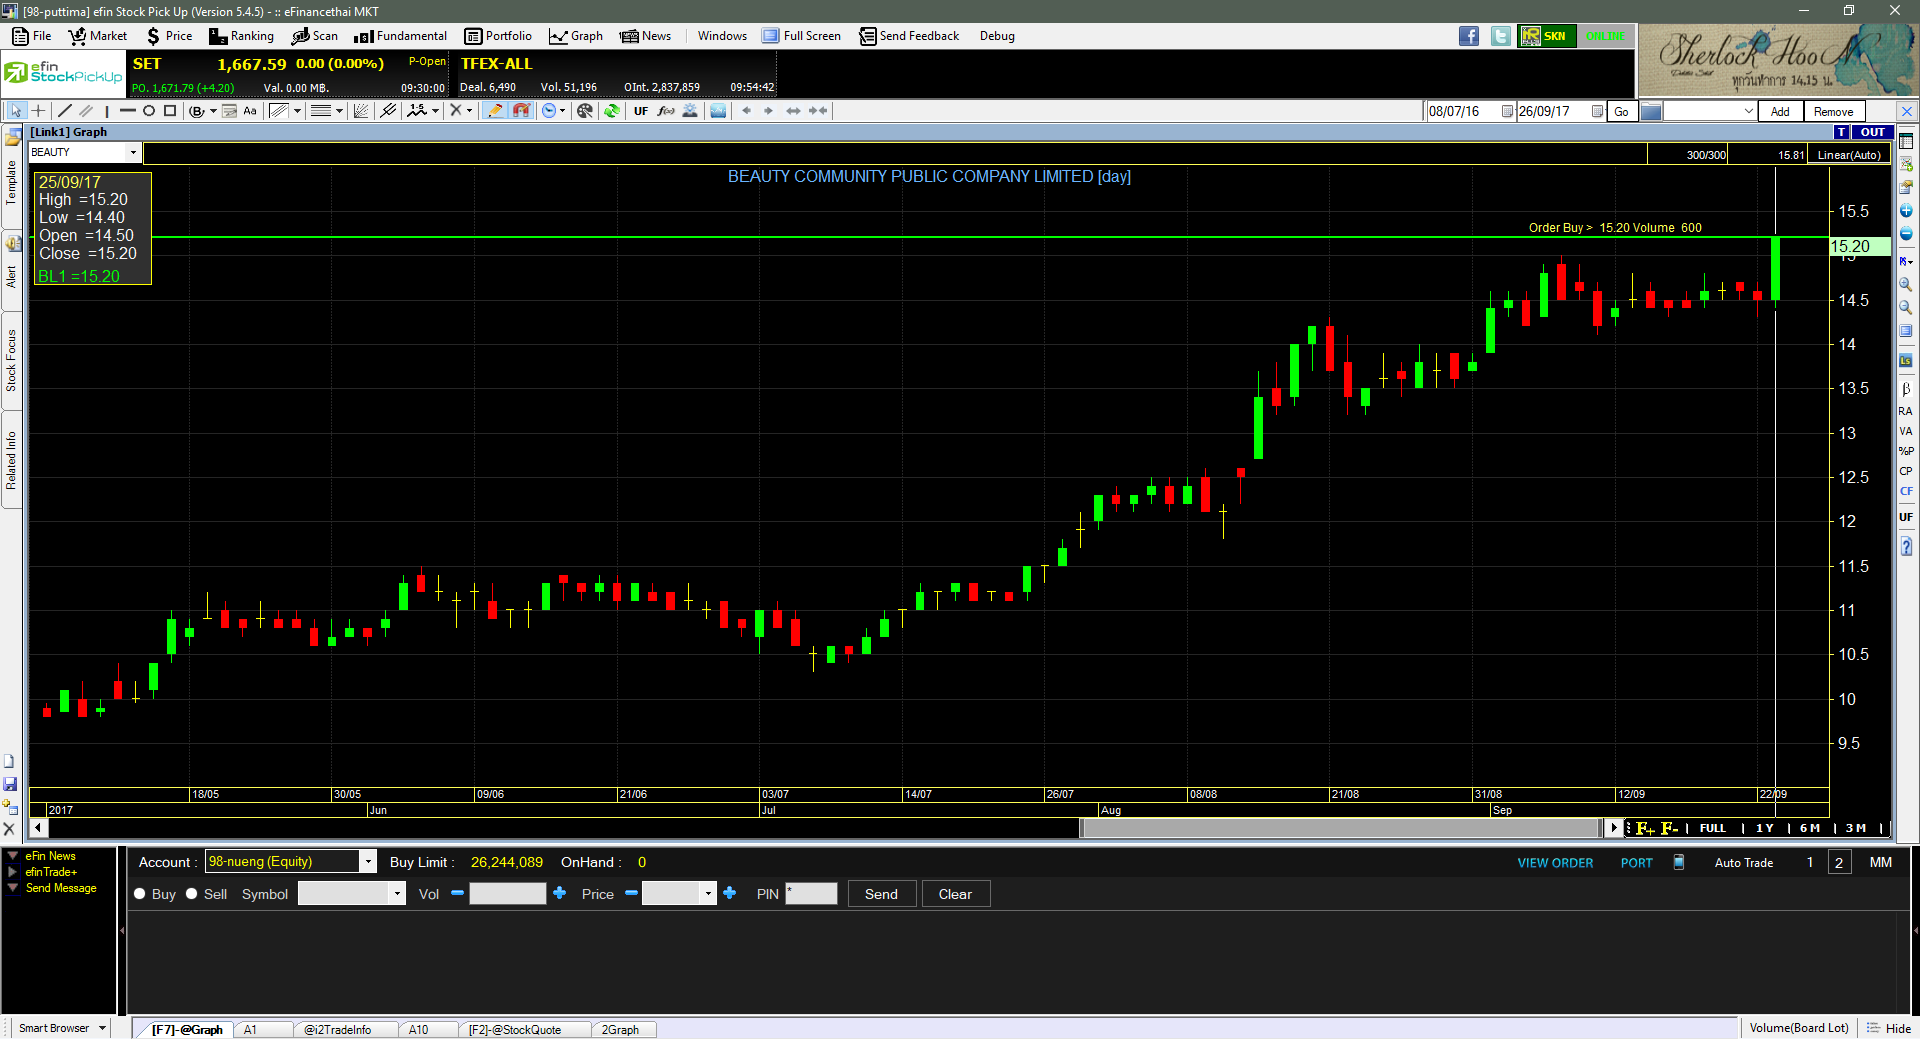Click the pencil highlight tool
This screenshot has height=1040, width=1920.
[x=495, y=111]
